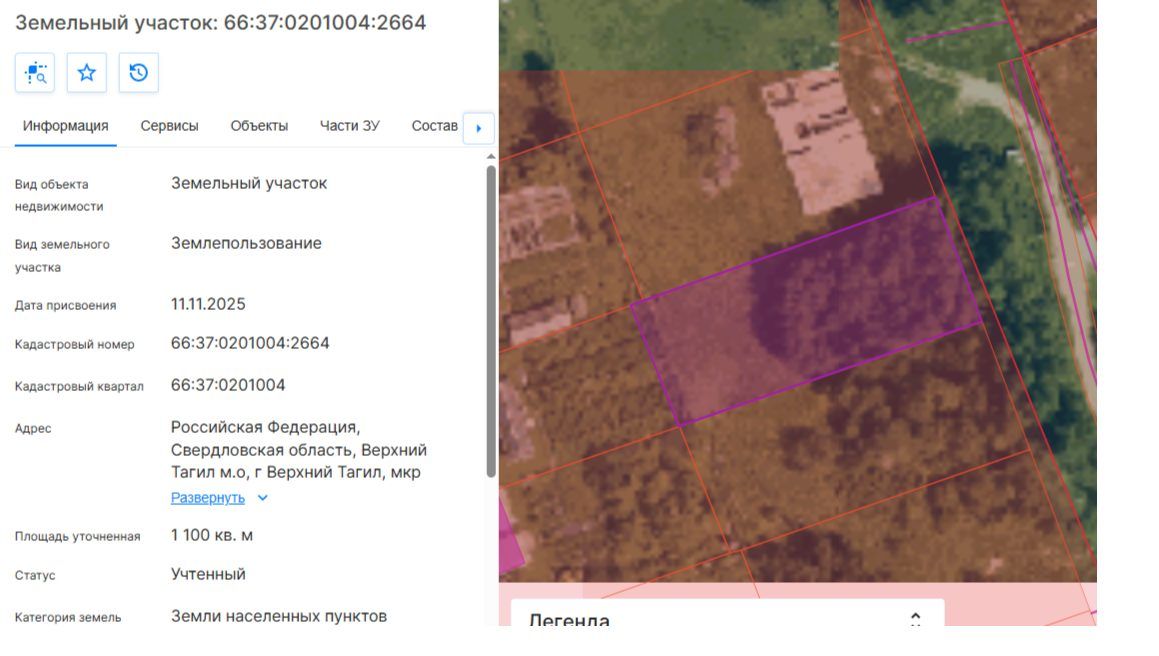This screenshot has height=656, width=1159.
Task: Open the history clock icon button
Action: [138, 72]
